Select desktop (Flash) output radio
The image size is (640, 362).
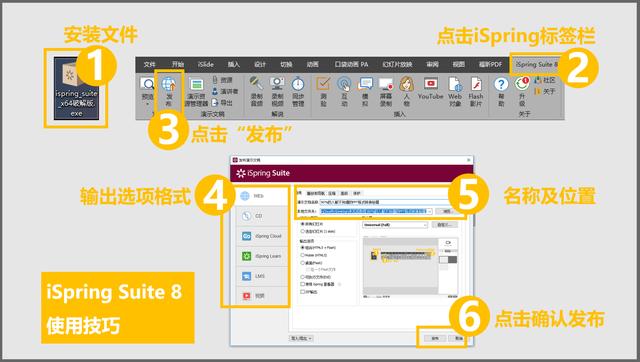[303, 263]
